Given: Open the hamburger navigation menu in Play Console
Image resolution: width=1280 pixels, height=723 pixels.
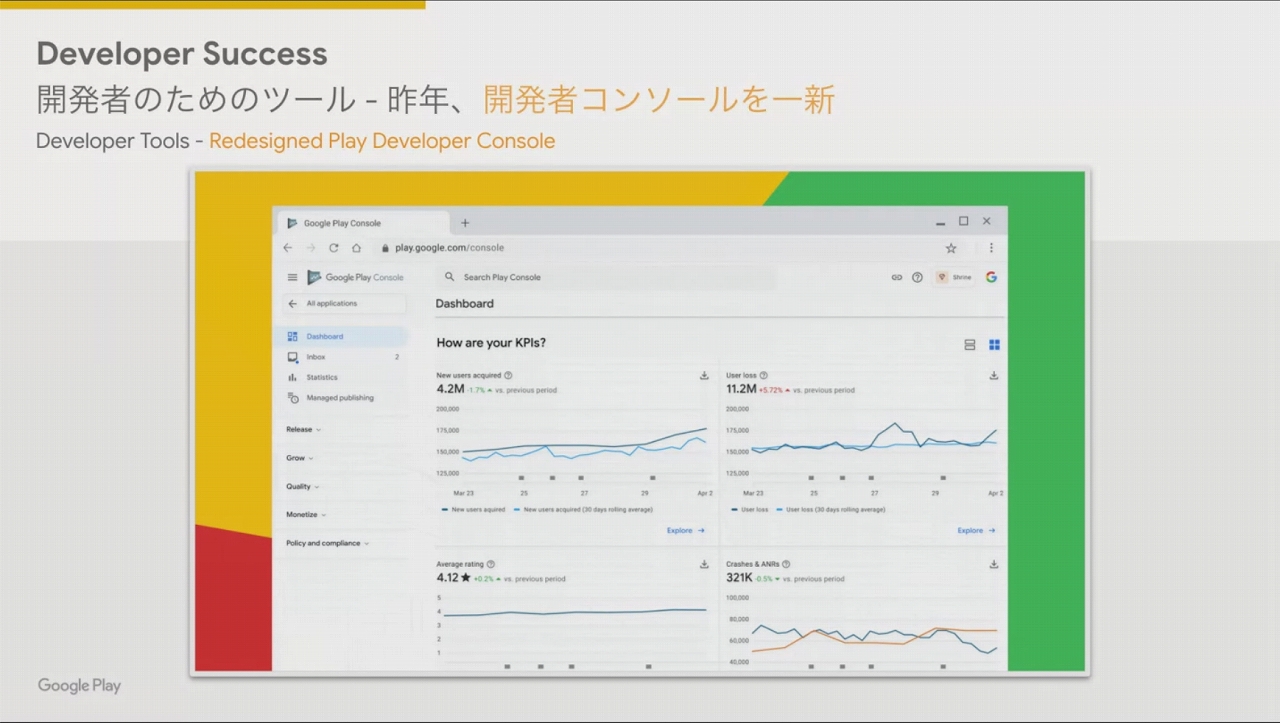Looking at the screenshot, I should click(x=292, y=277).
